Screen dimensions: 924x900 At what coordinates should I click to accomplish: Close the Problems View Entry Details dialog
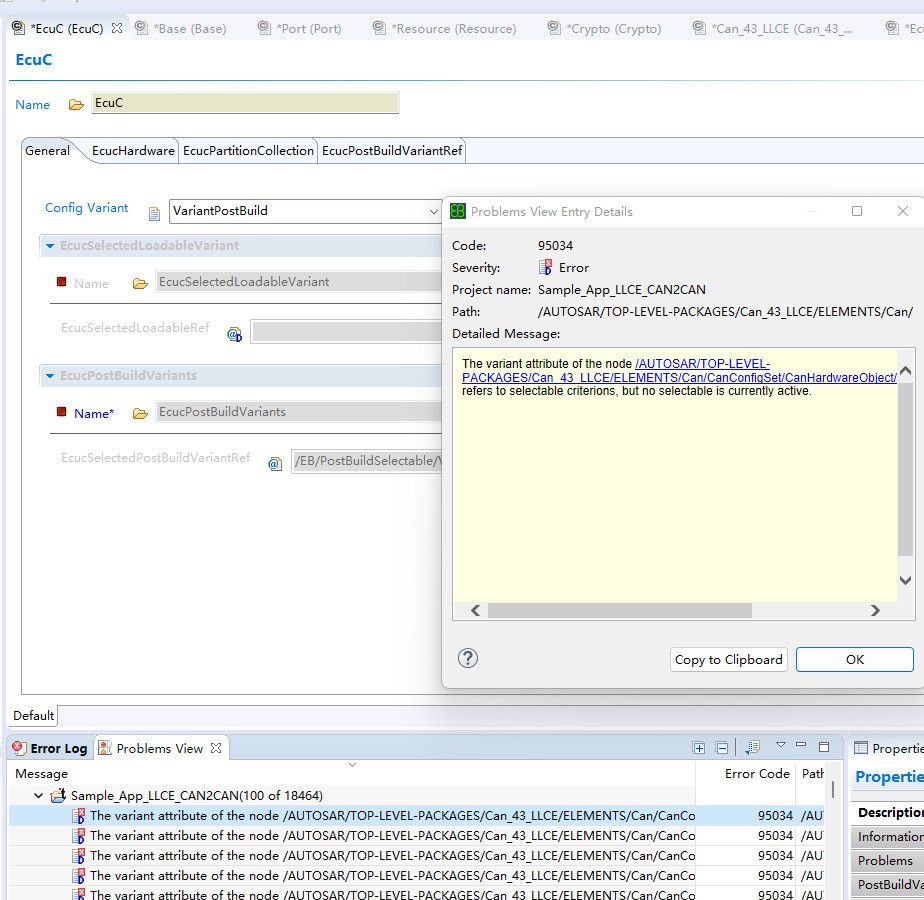point(902,211)
